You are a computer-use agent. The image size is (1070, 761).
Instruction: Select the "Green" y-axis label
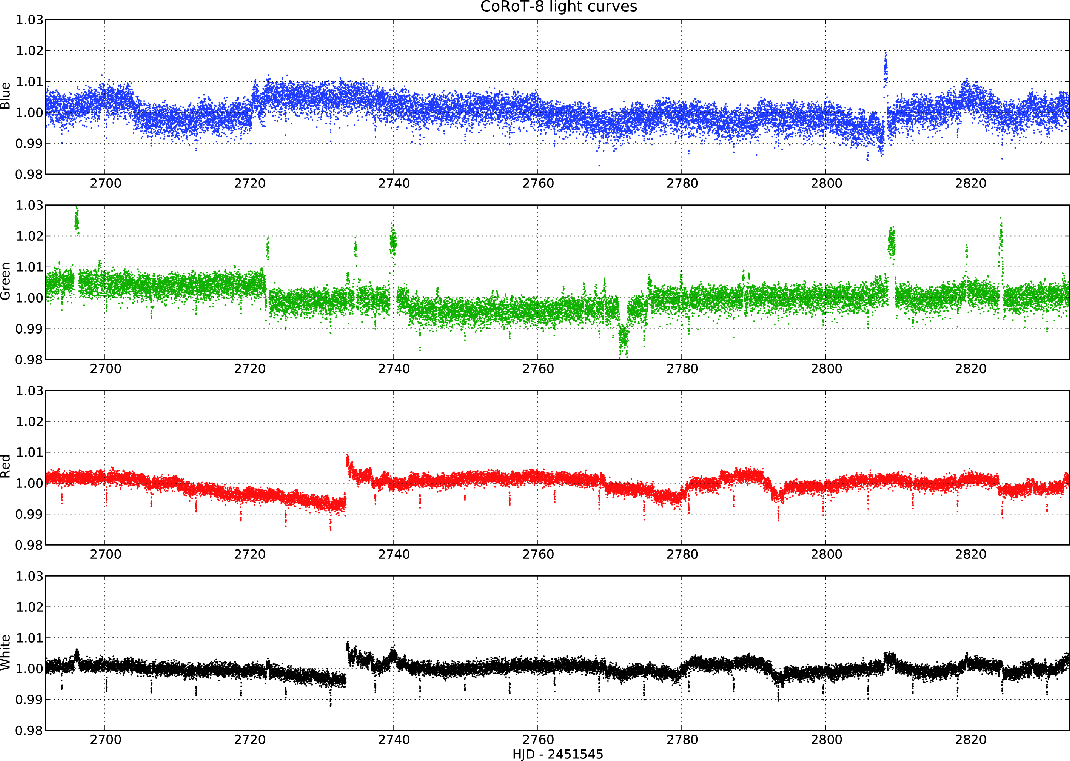point(7,282)
